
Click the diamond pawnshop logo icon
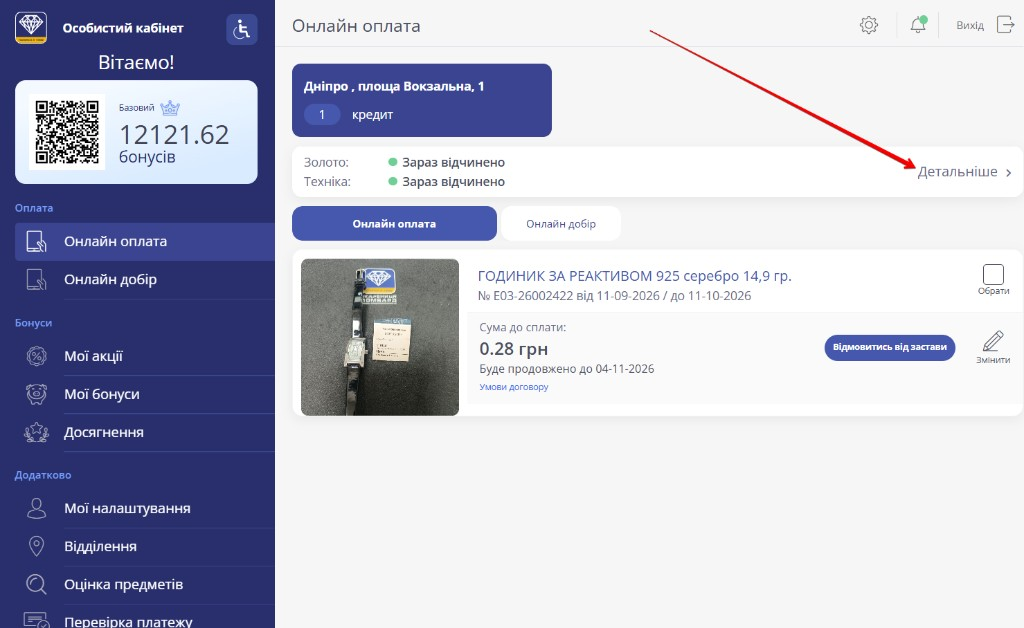31,28
